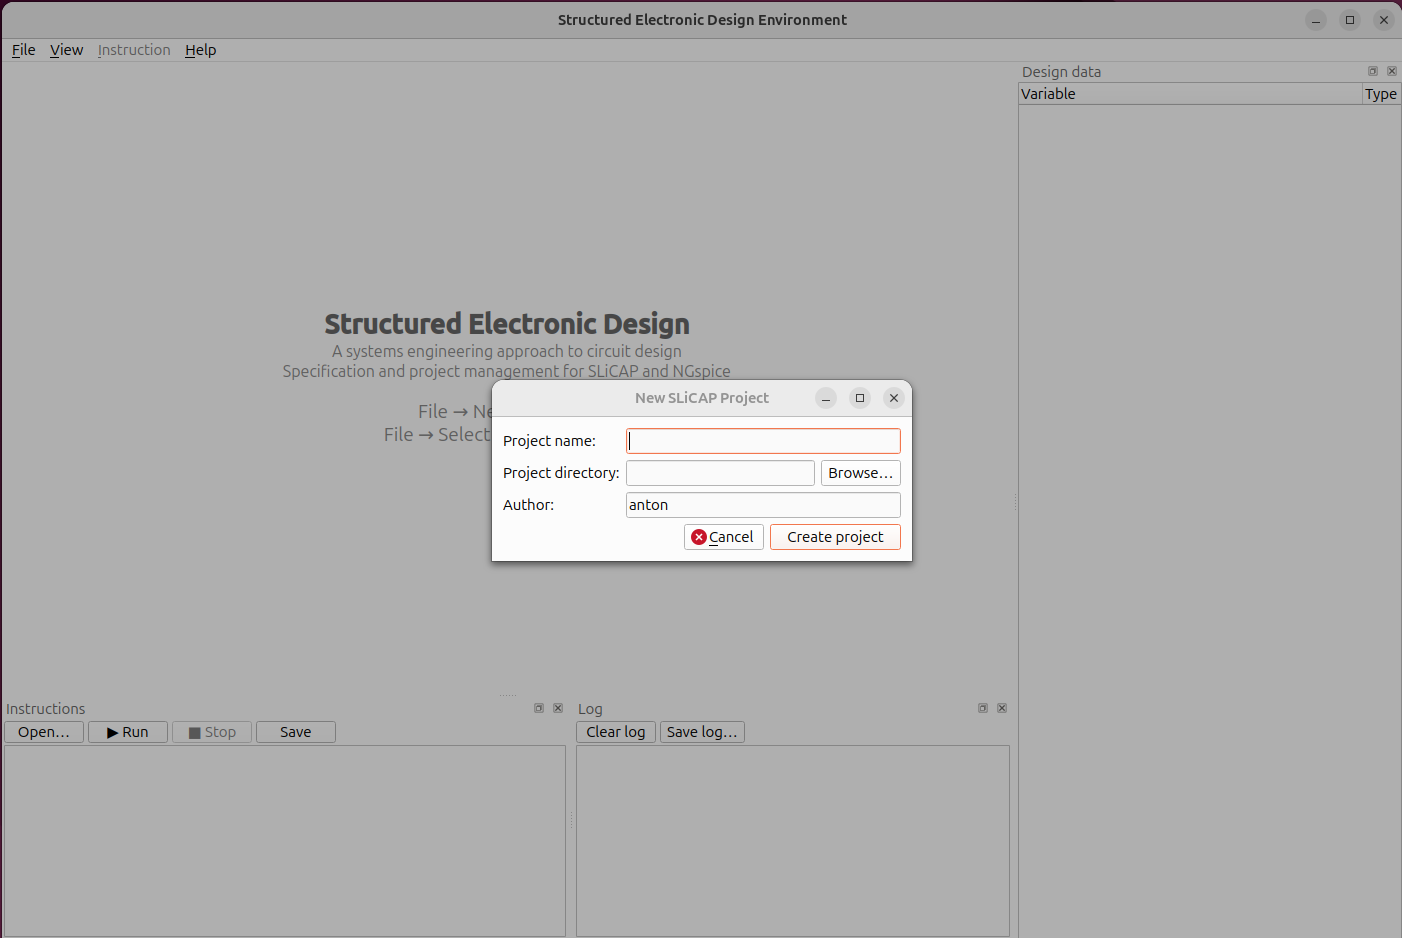Browse for a project directory
This screenshot has height=938, width=1402.
tap(860, 473)
